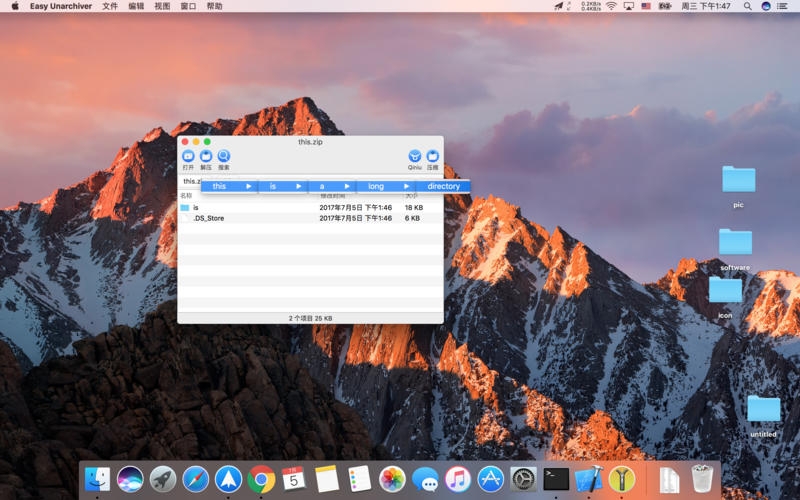Expand the 'a' path submenu item
Screen dimensions: 800x500
point(332,186)
